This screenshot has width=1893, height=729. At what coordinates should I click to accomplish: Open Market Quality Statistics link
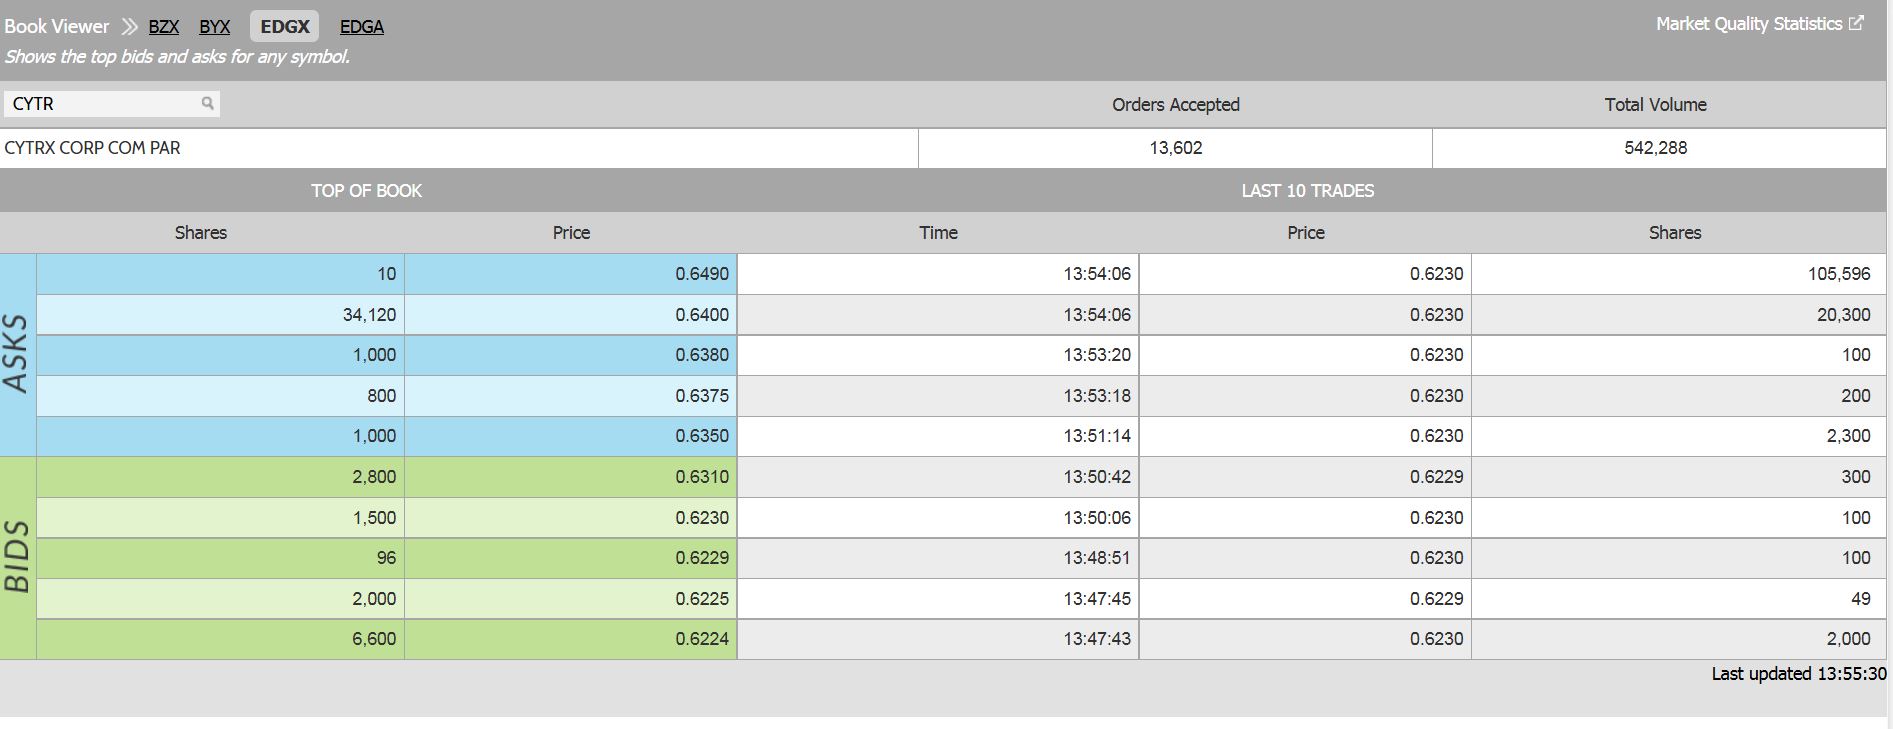click(x=1748, y=24)
